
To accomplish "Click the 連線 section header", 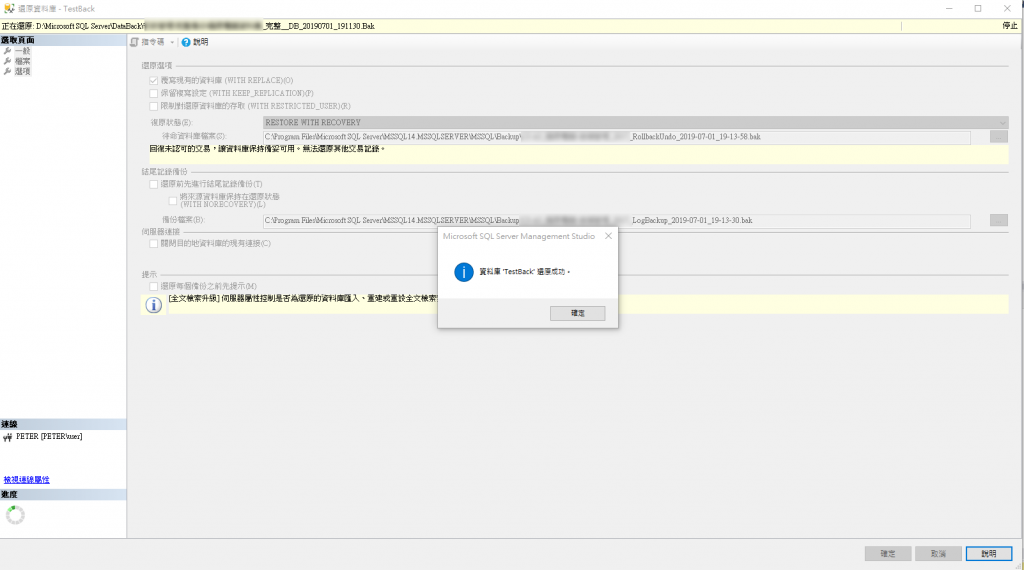I will click(x=63, y=424).
